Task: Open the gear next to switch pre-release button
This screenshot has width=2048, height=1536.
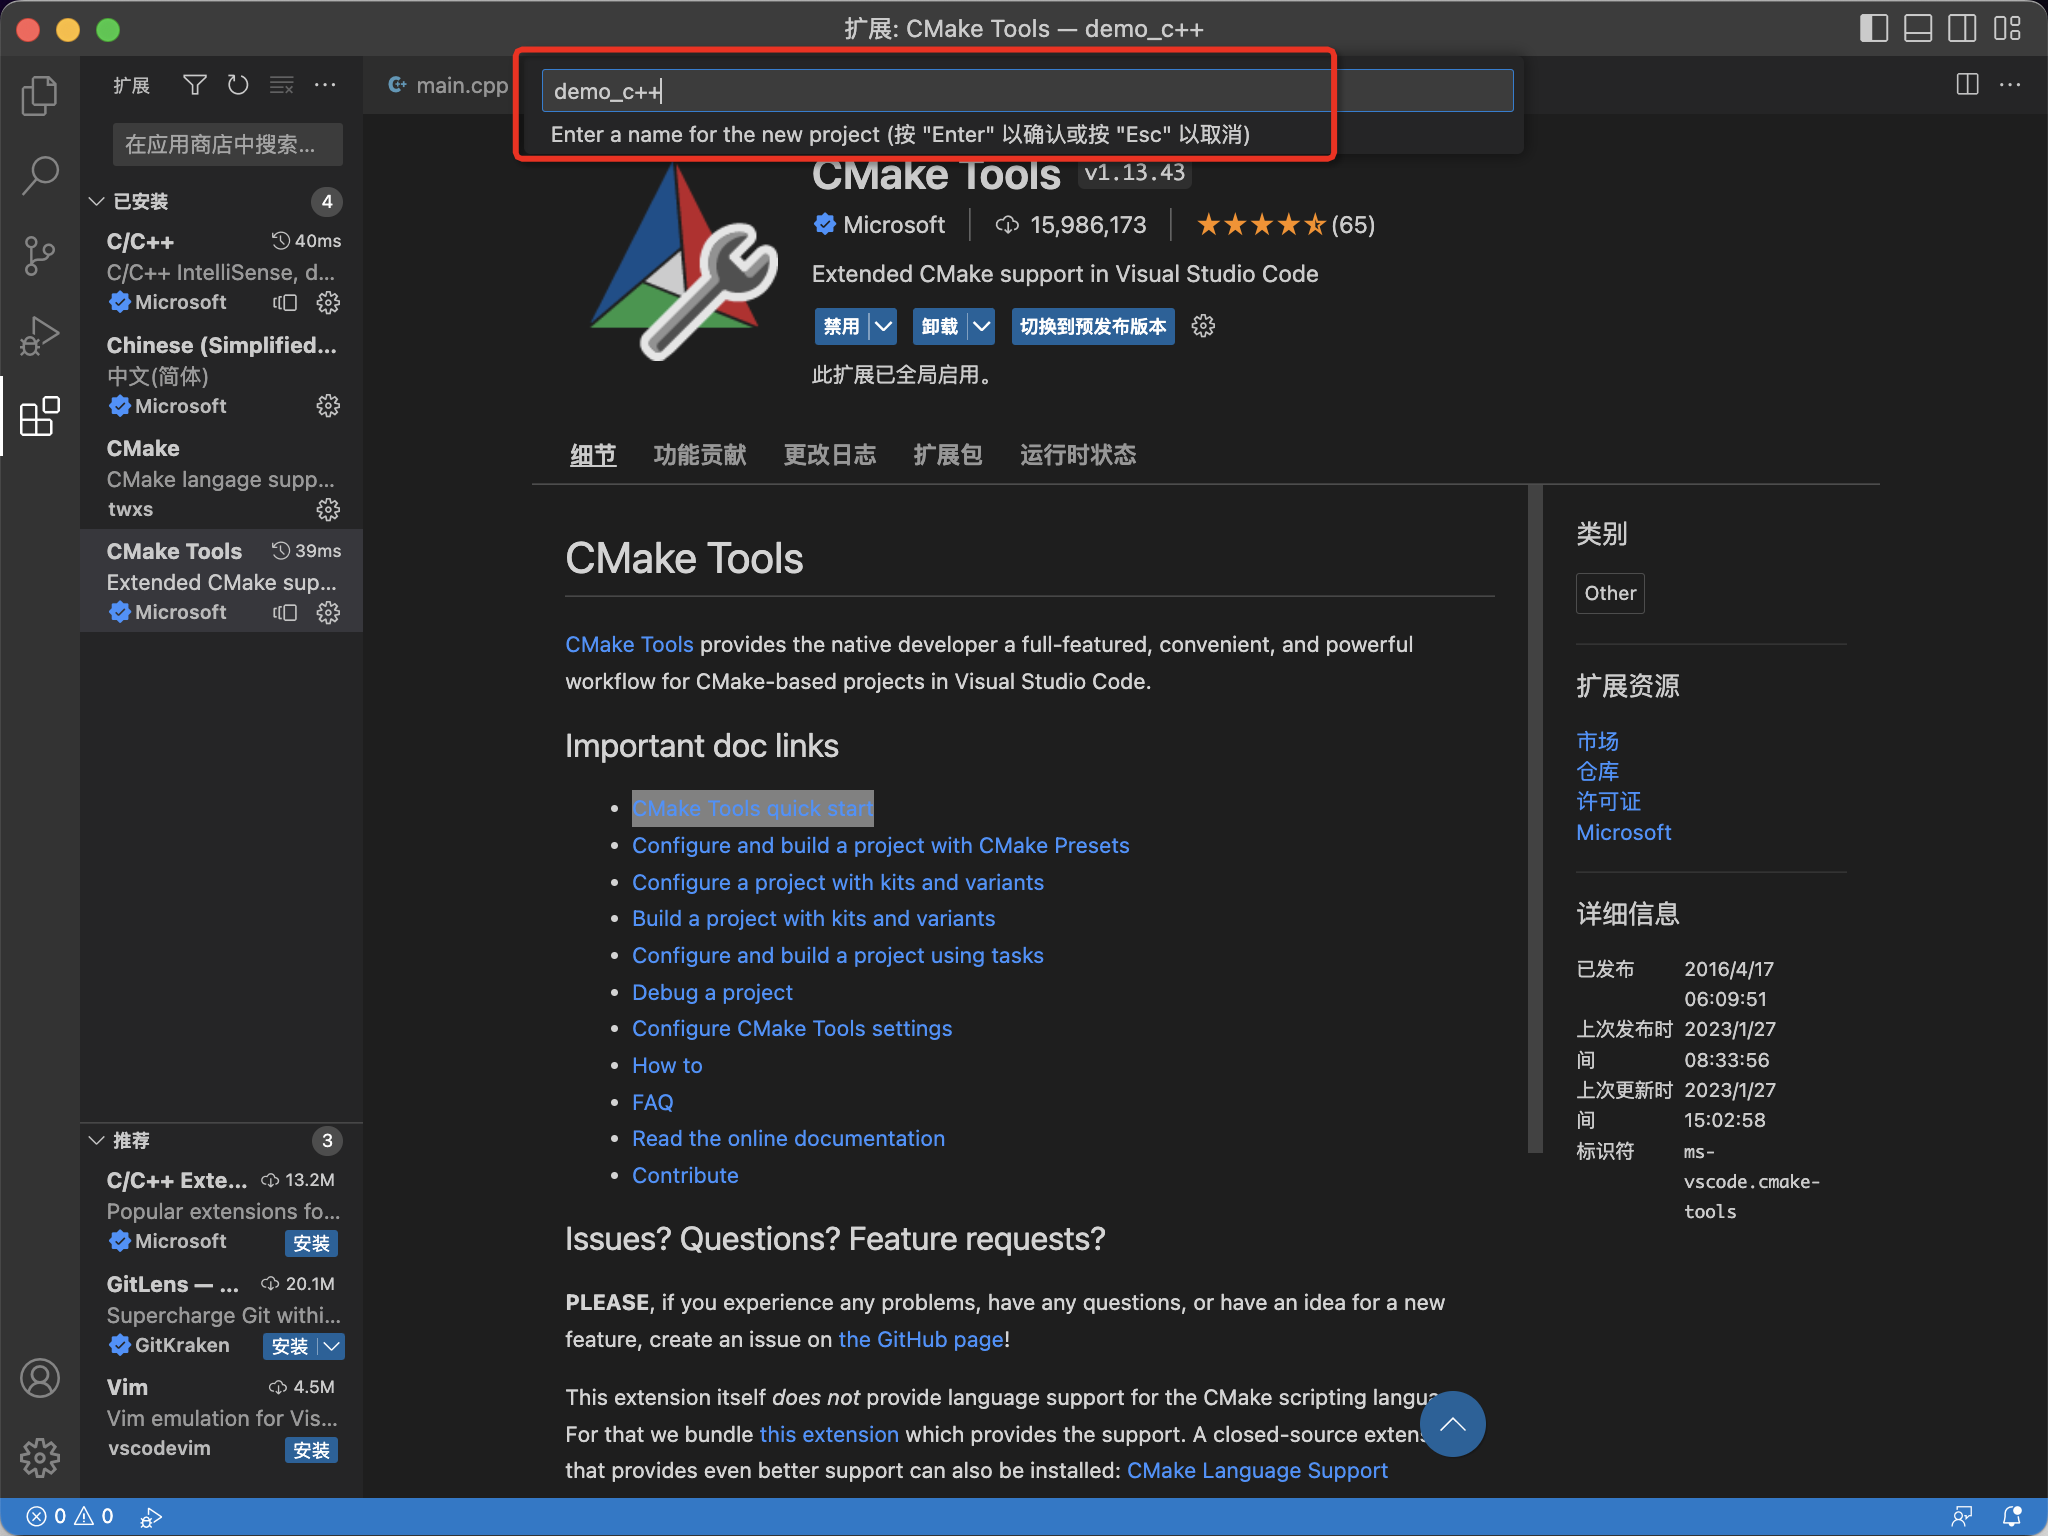Action: pos(1203,326)
